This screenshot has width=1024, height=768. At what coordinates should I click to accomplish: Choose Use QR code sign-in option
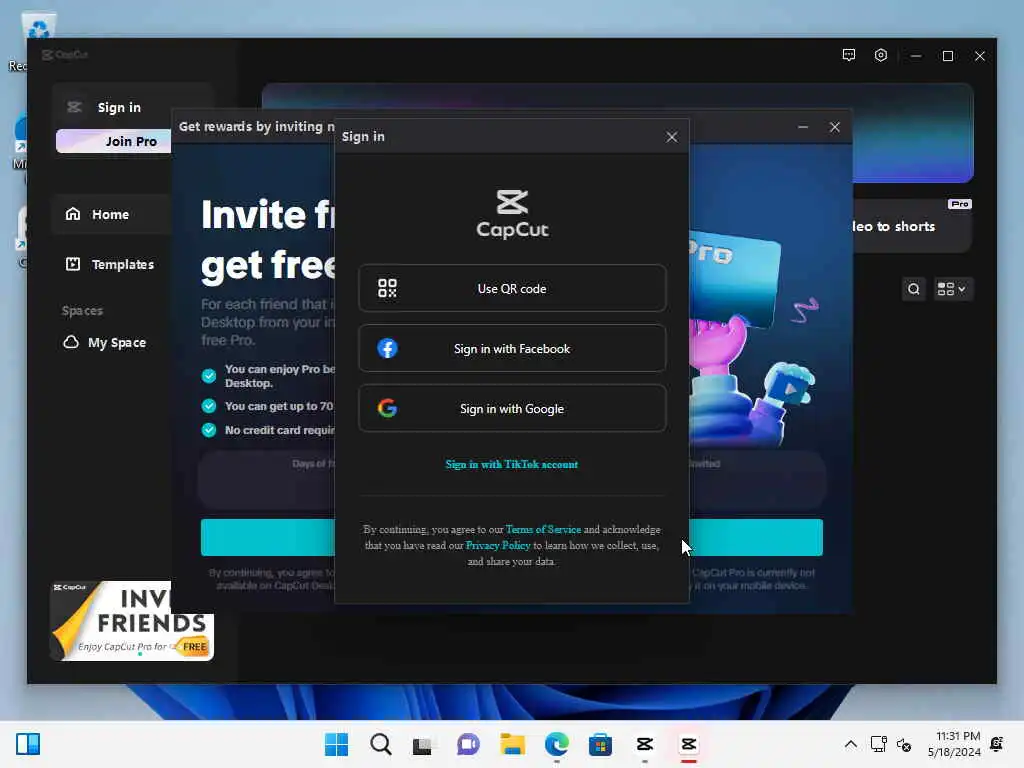pyautogui.click(x=512, y=288)
